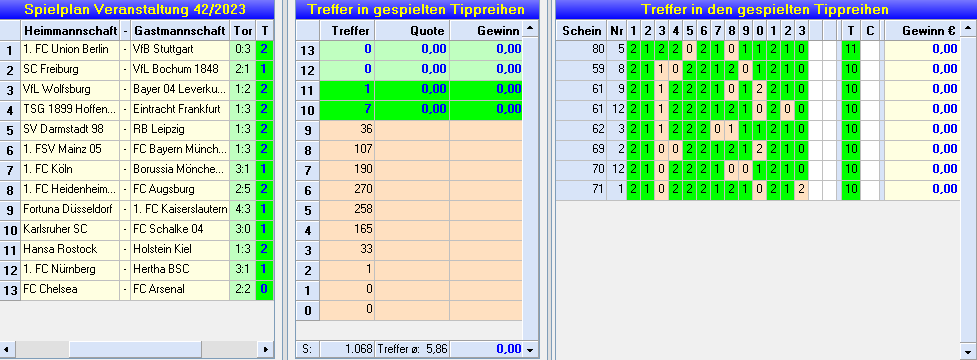This screenshot has height=360, width=977.
Task: Select SC Freiburg home team cell
Action: pyautogui.click(x=70, y=70)
